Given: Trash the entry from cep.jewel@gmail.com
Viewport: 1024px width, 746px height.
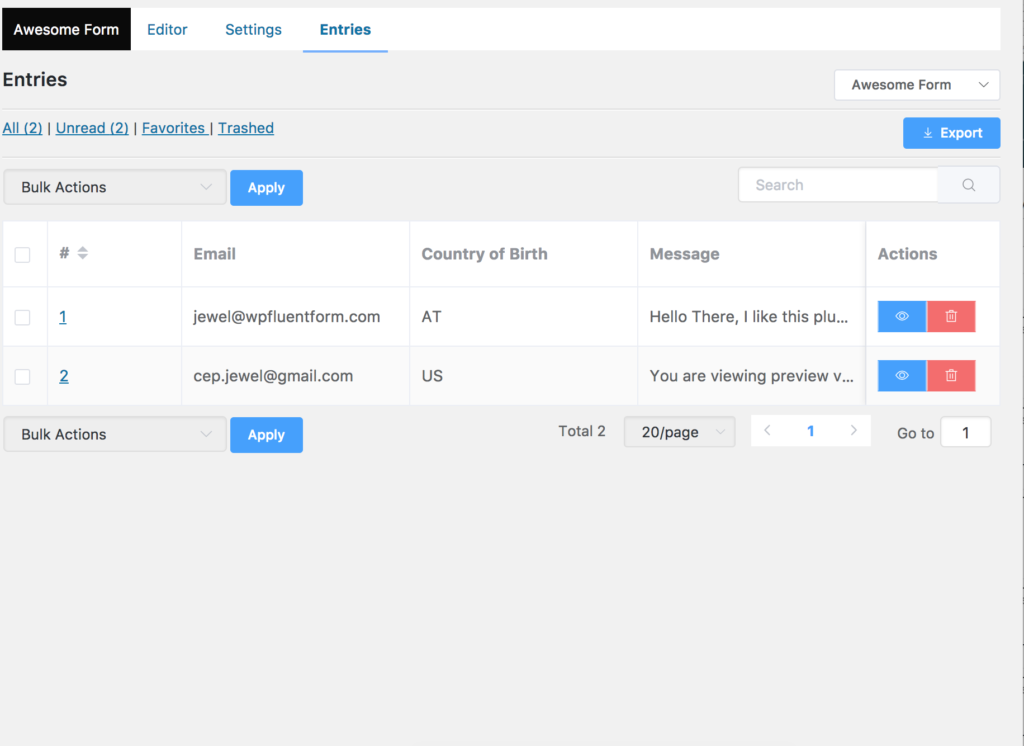Looking at the screenshot, I should point(951,375).
